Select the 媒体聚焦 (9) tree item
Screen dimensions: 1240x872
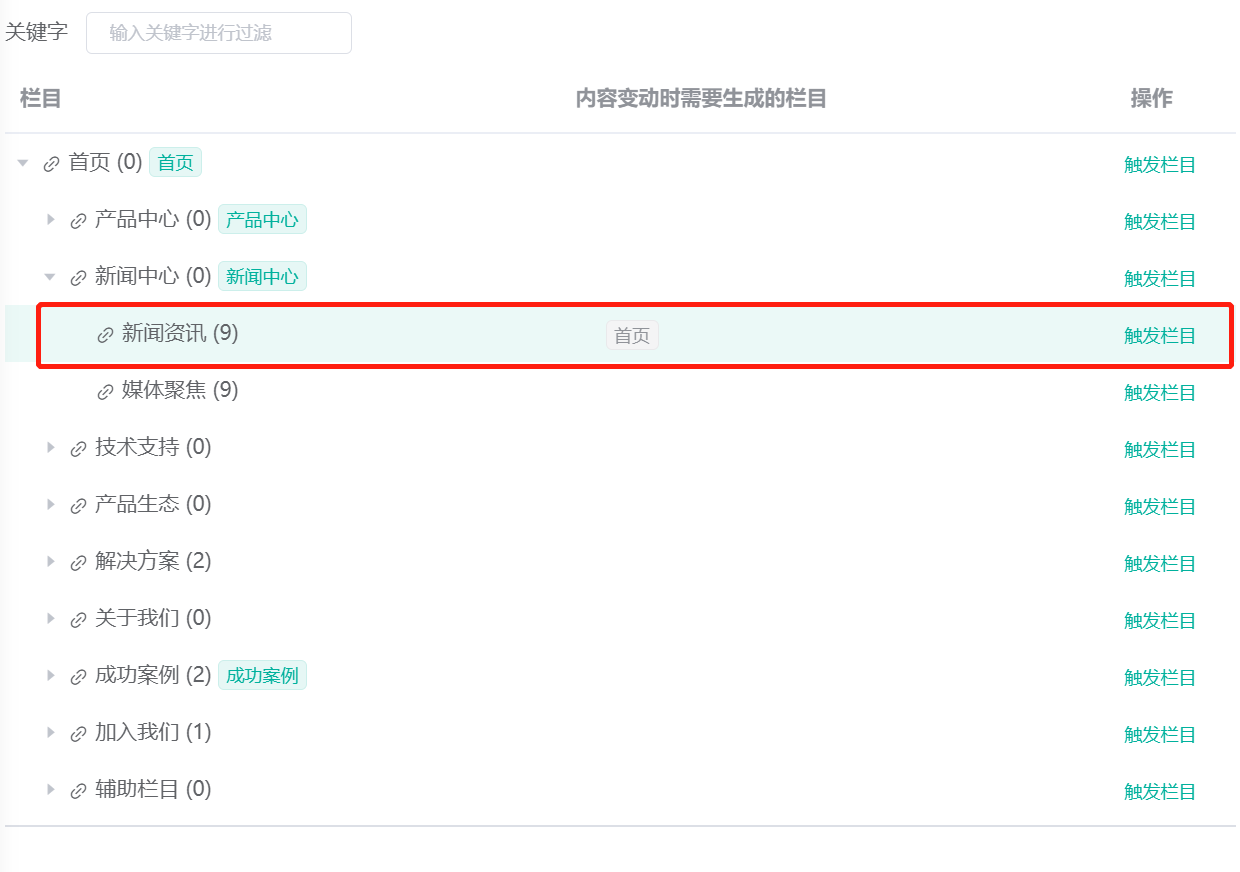tap(180, 390)
